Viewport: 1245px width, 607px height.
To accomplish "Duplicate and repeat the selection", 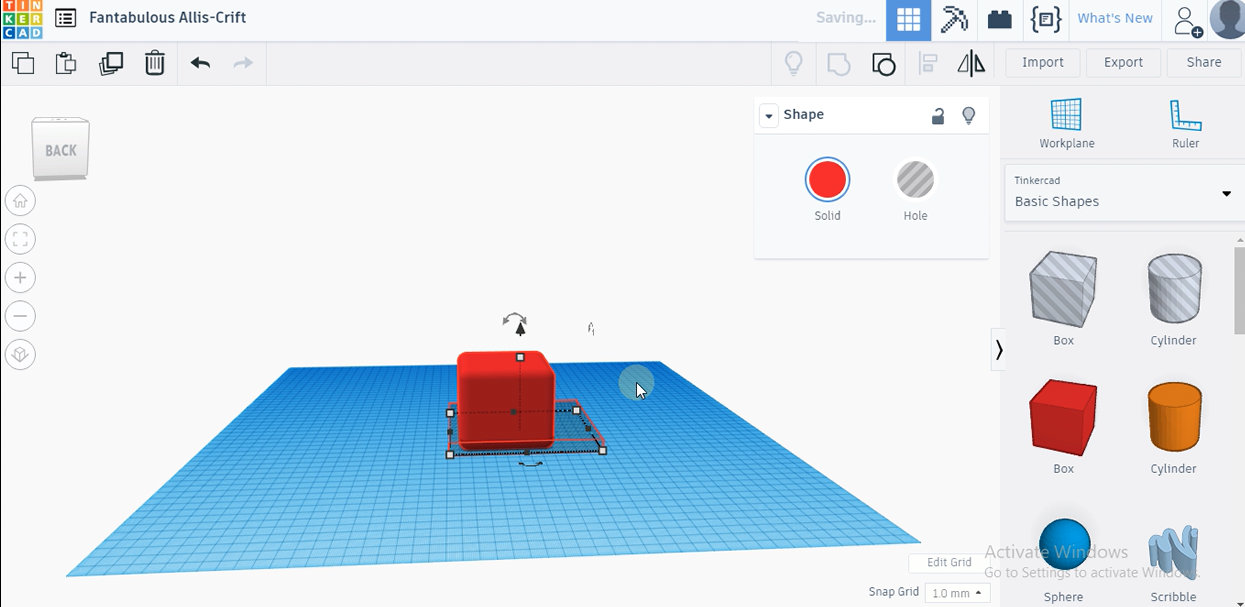I will tap(111, 63).
